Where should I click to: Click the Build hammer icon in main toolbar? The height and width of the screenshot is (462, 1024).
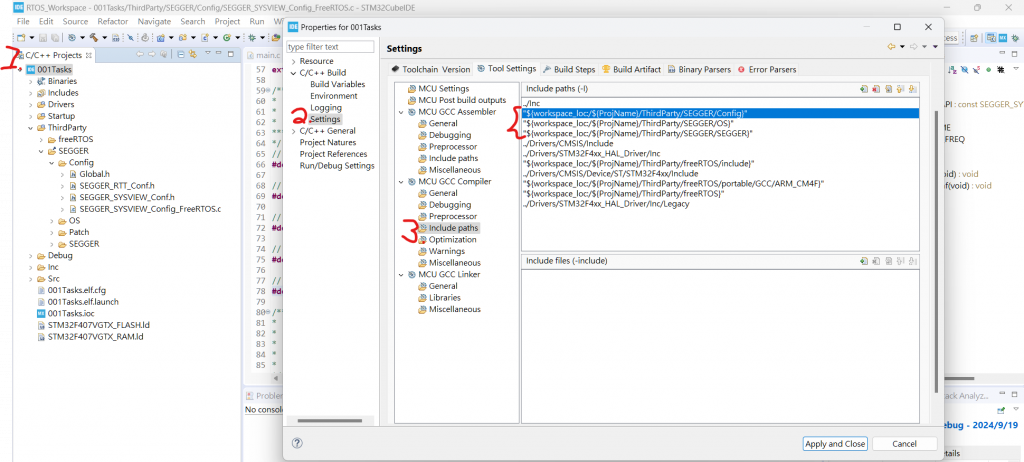(94, 38)
